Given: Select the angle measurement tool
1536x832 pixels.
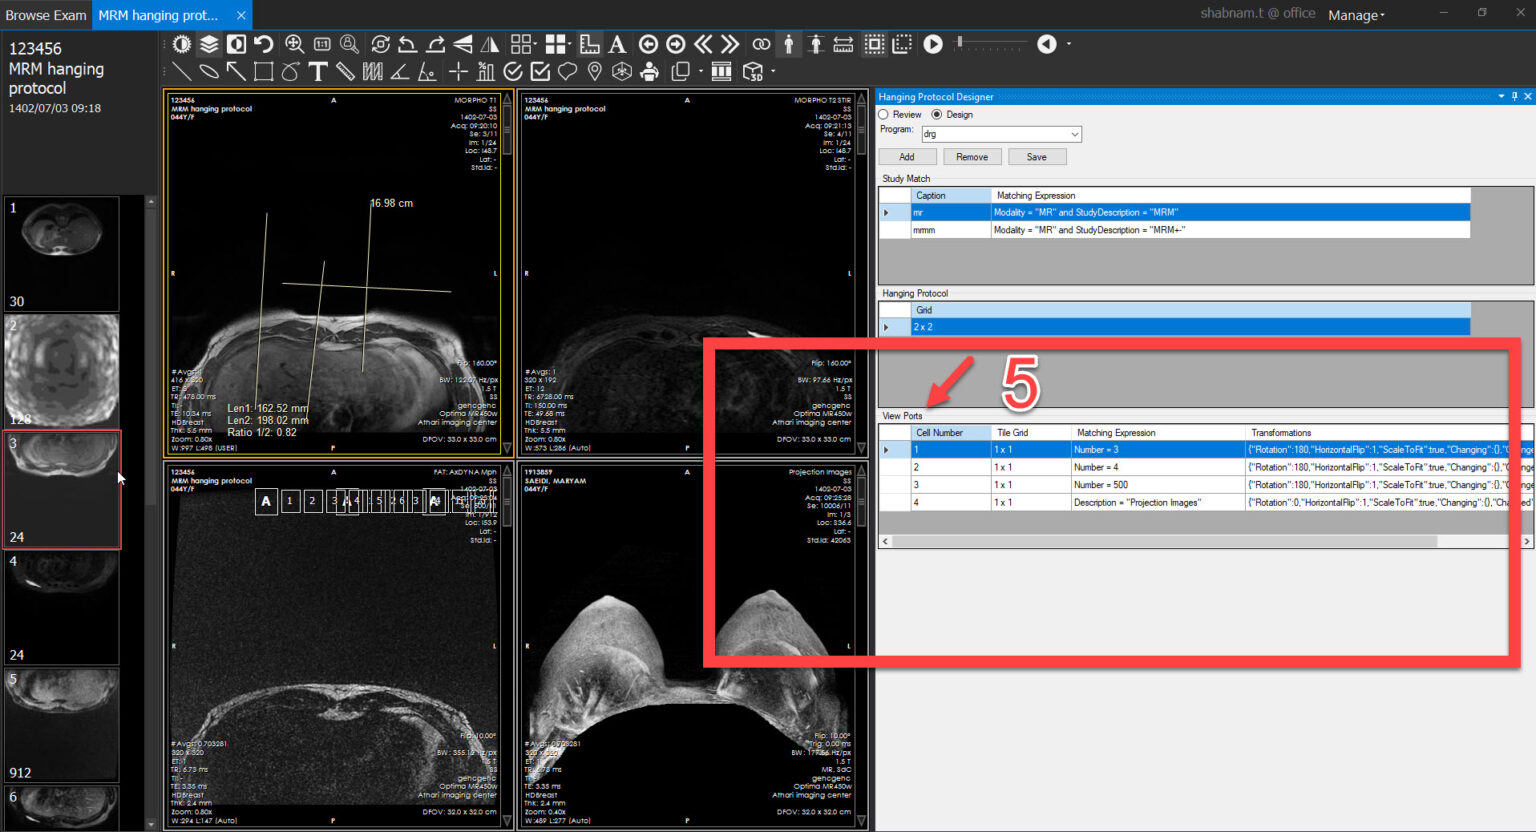Looking at the screenshot, I should point(400,71).
